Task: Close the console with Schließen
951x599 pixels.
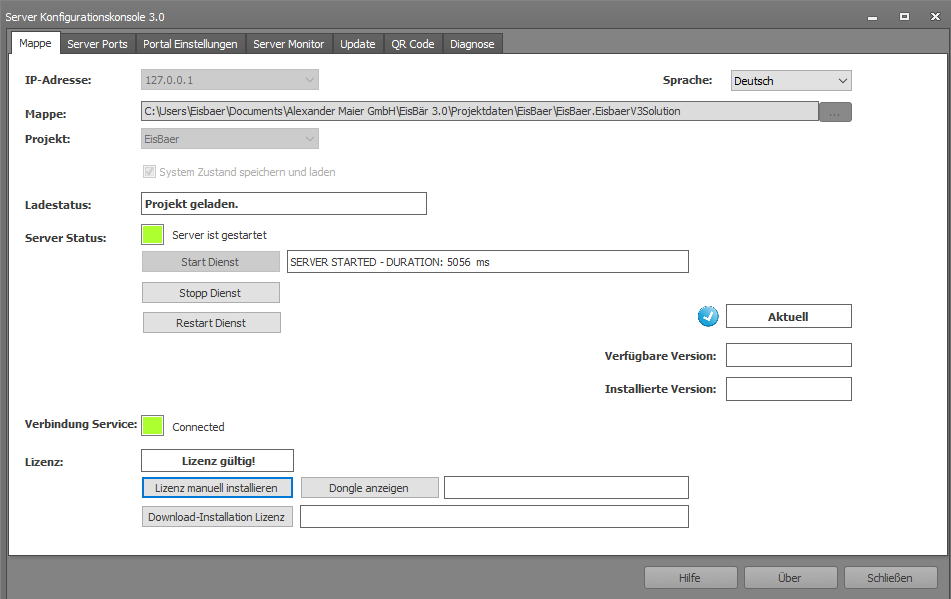Action: (890, 578)
